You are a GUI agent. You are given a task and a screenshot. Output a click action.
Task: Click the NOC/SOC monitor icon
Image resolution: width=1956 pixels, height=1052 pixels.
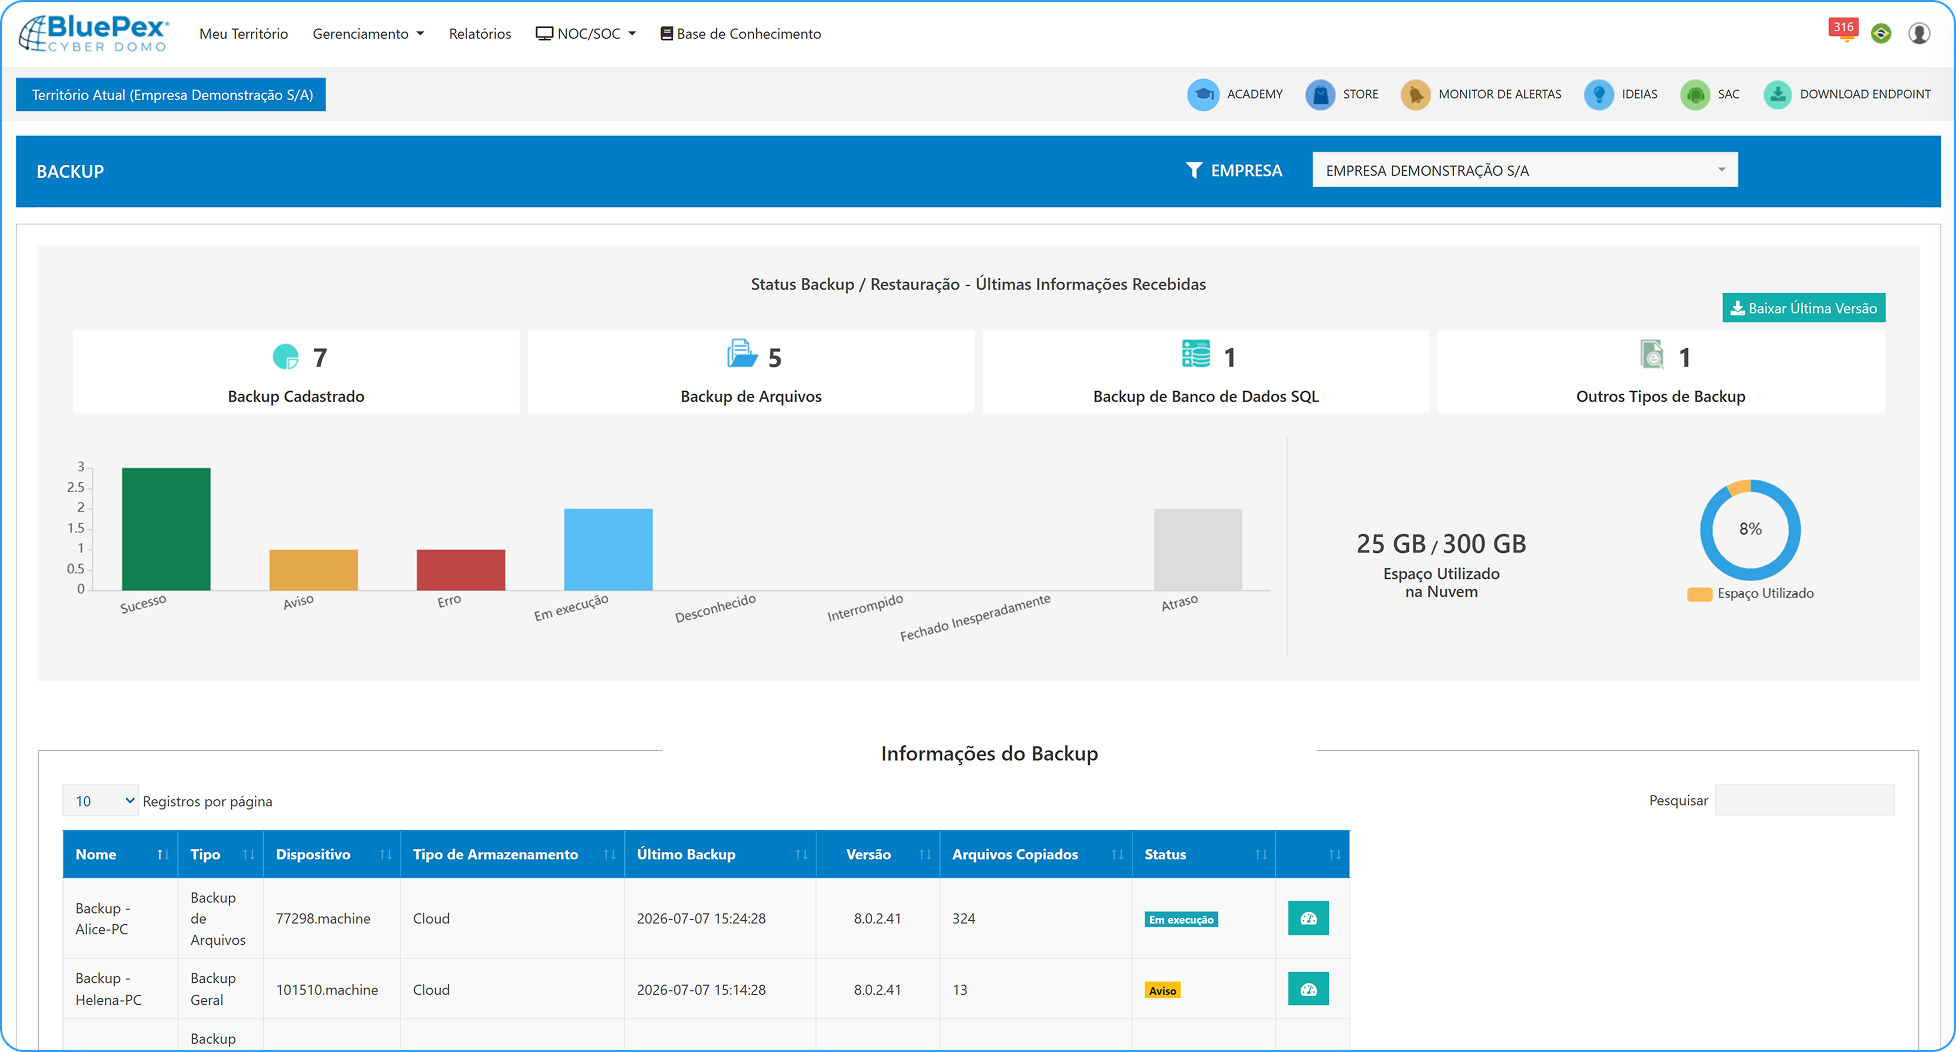[x=544, y=34]
